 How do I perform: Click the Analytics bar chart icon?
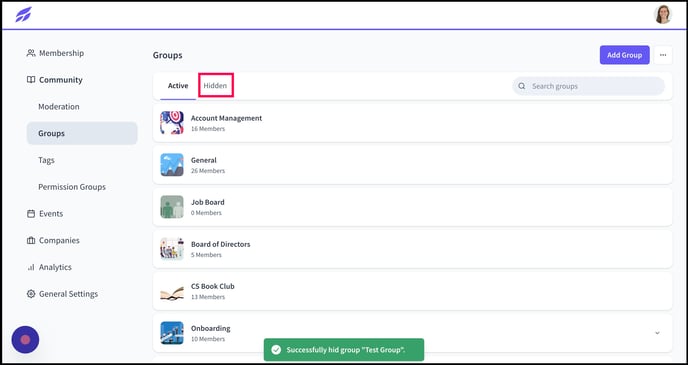(31, 267)
